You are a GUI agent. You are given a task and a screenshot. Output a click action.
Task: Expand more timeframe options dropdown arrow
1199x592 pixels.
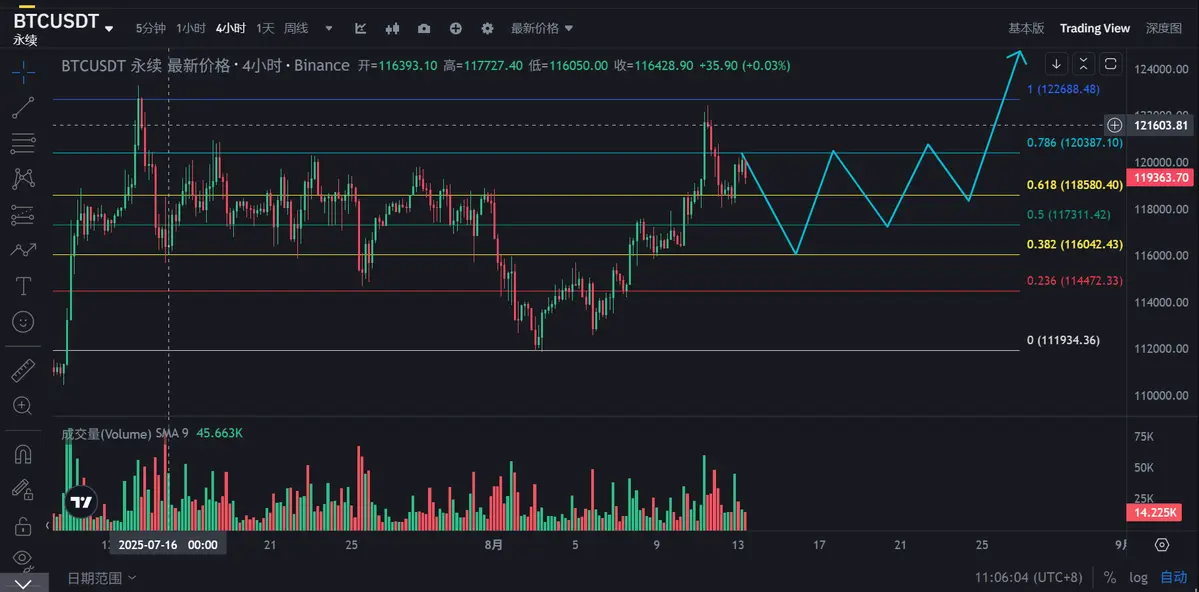tap(329, 28)
